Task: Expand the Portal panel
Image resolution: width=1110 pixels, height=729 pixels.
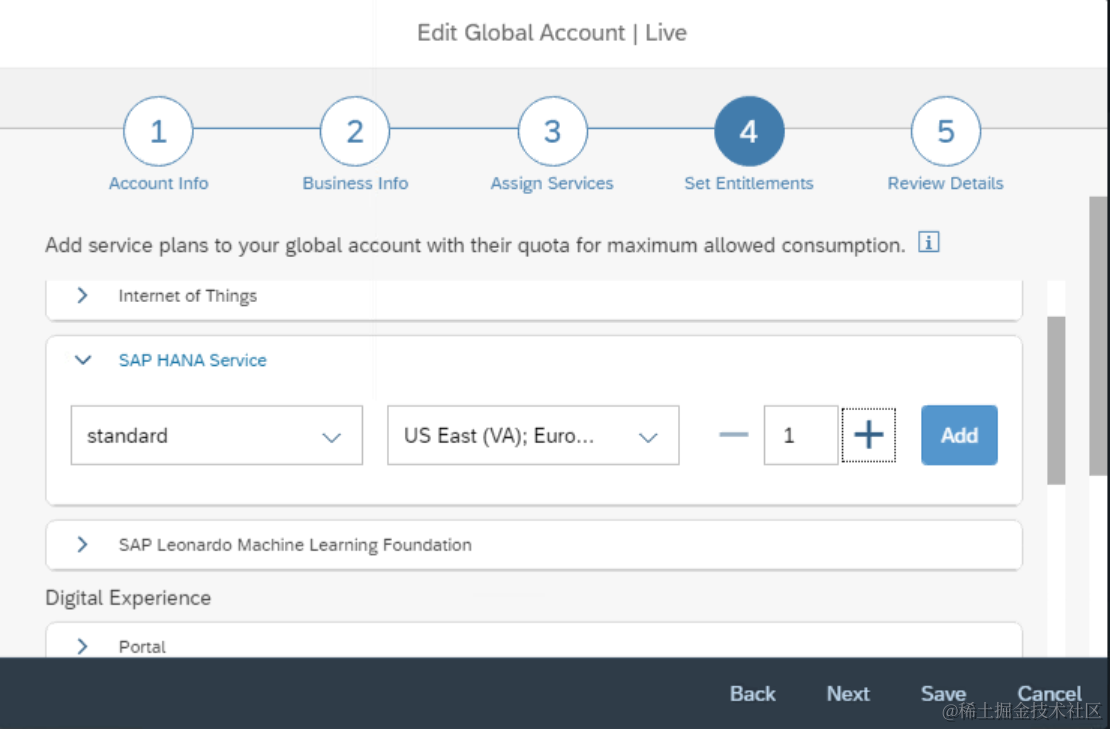Action: pos(83,646)
